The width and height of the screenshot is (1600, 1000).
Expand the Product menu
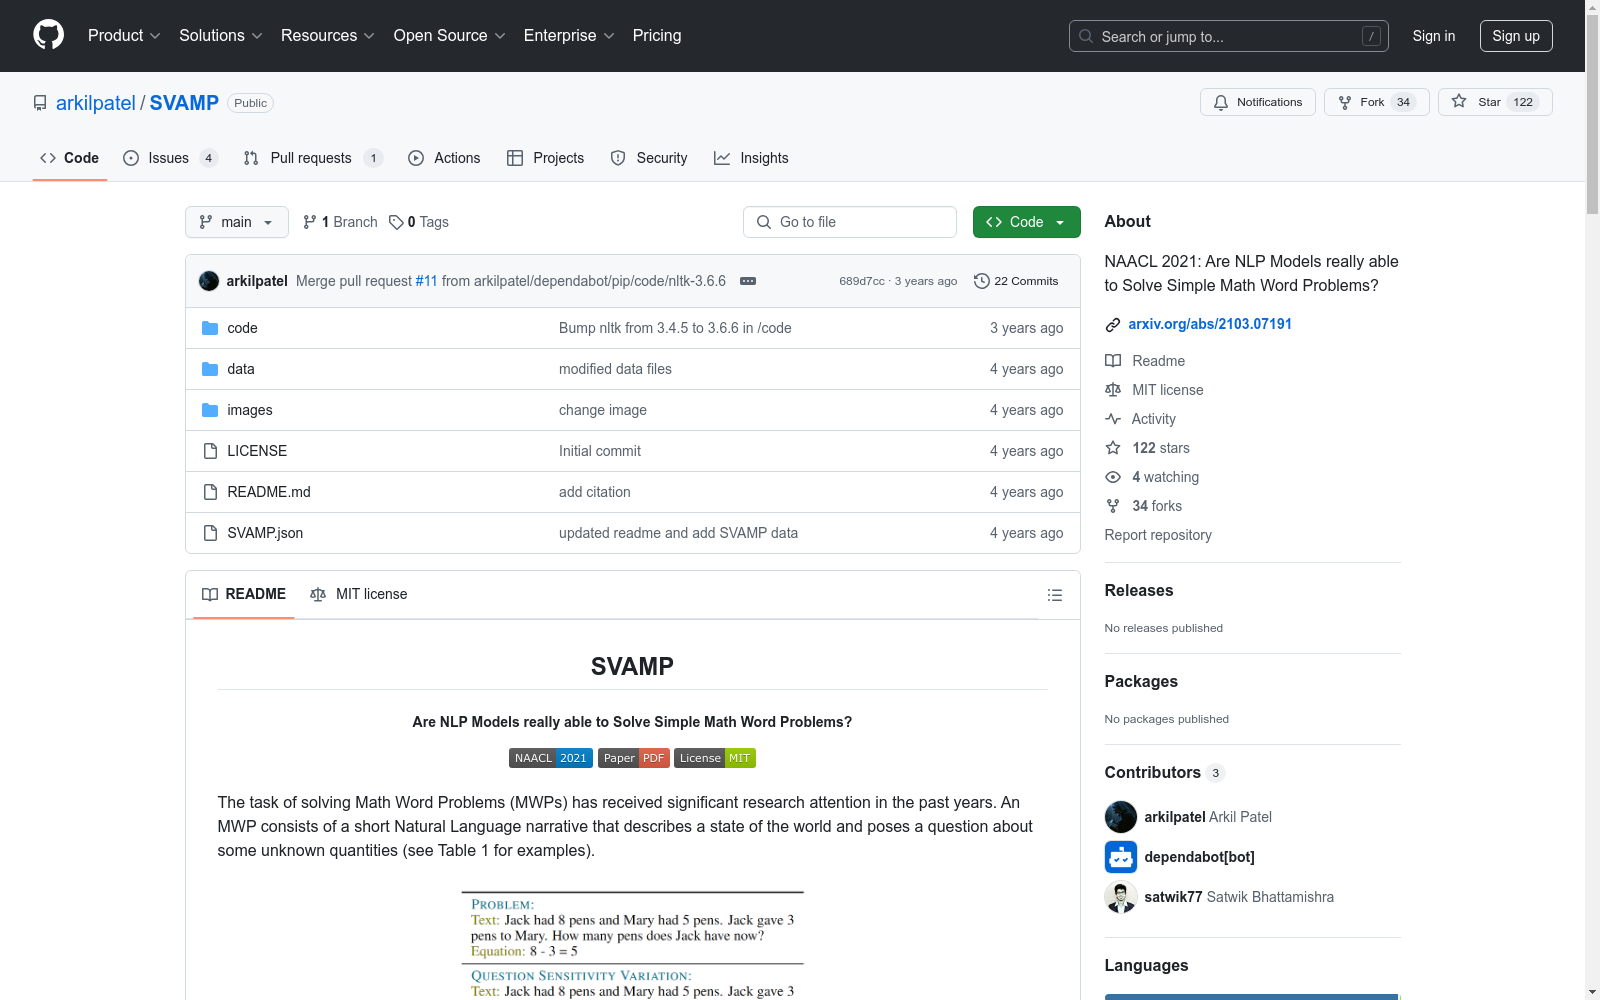pyautogui.click(x=124, y=35)
